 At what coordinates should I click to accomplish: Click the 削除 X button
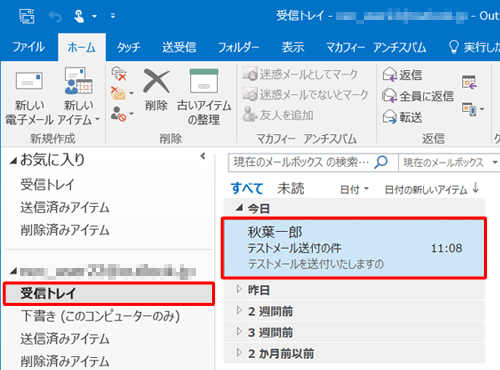point(156,90)
